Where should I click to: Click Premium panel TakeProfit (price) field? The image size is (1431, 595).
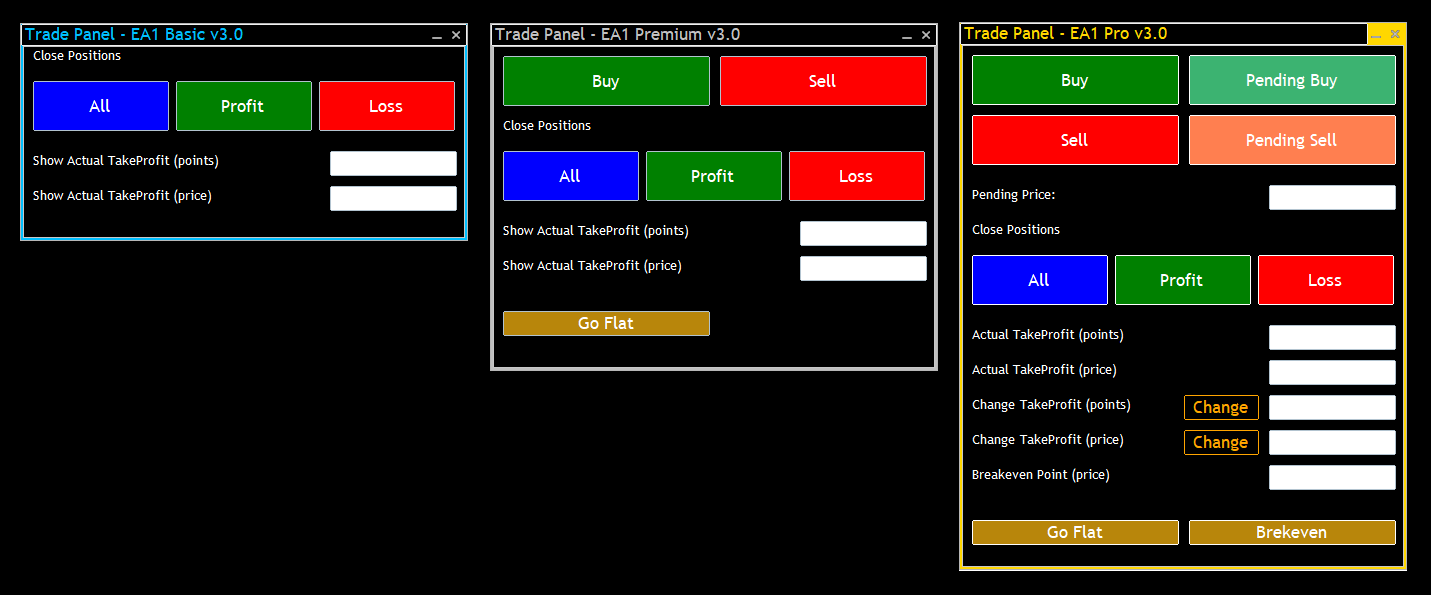863,268
